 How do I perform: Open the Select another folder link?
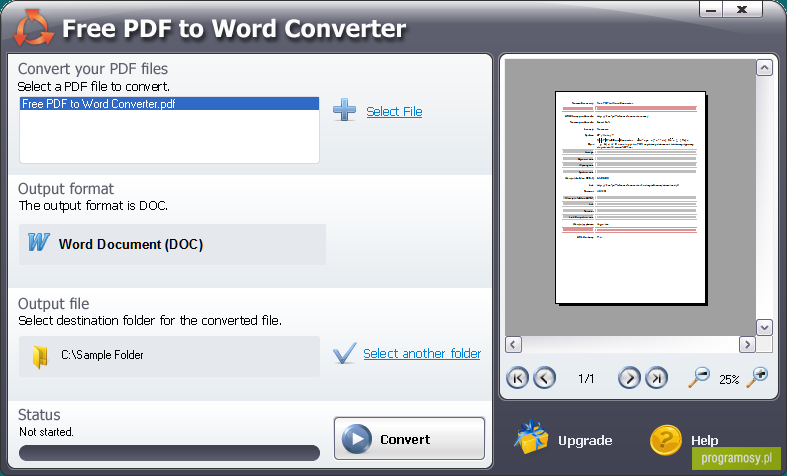coord(422,353)
